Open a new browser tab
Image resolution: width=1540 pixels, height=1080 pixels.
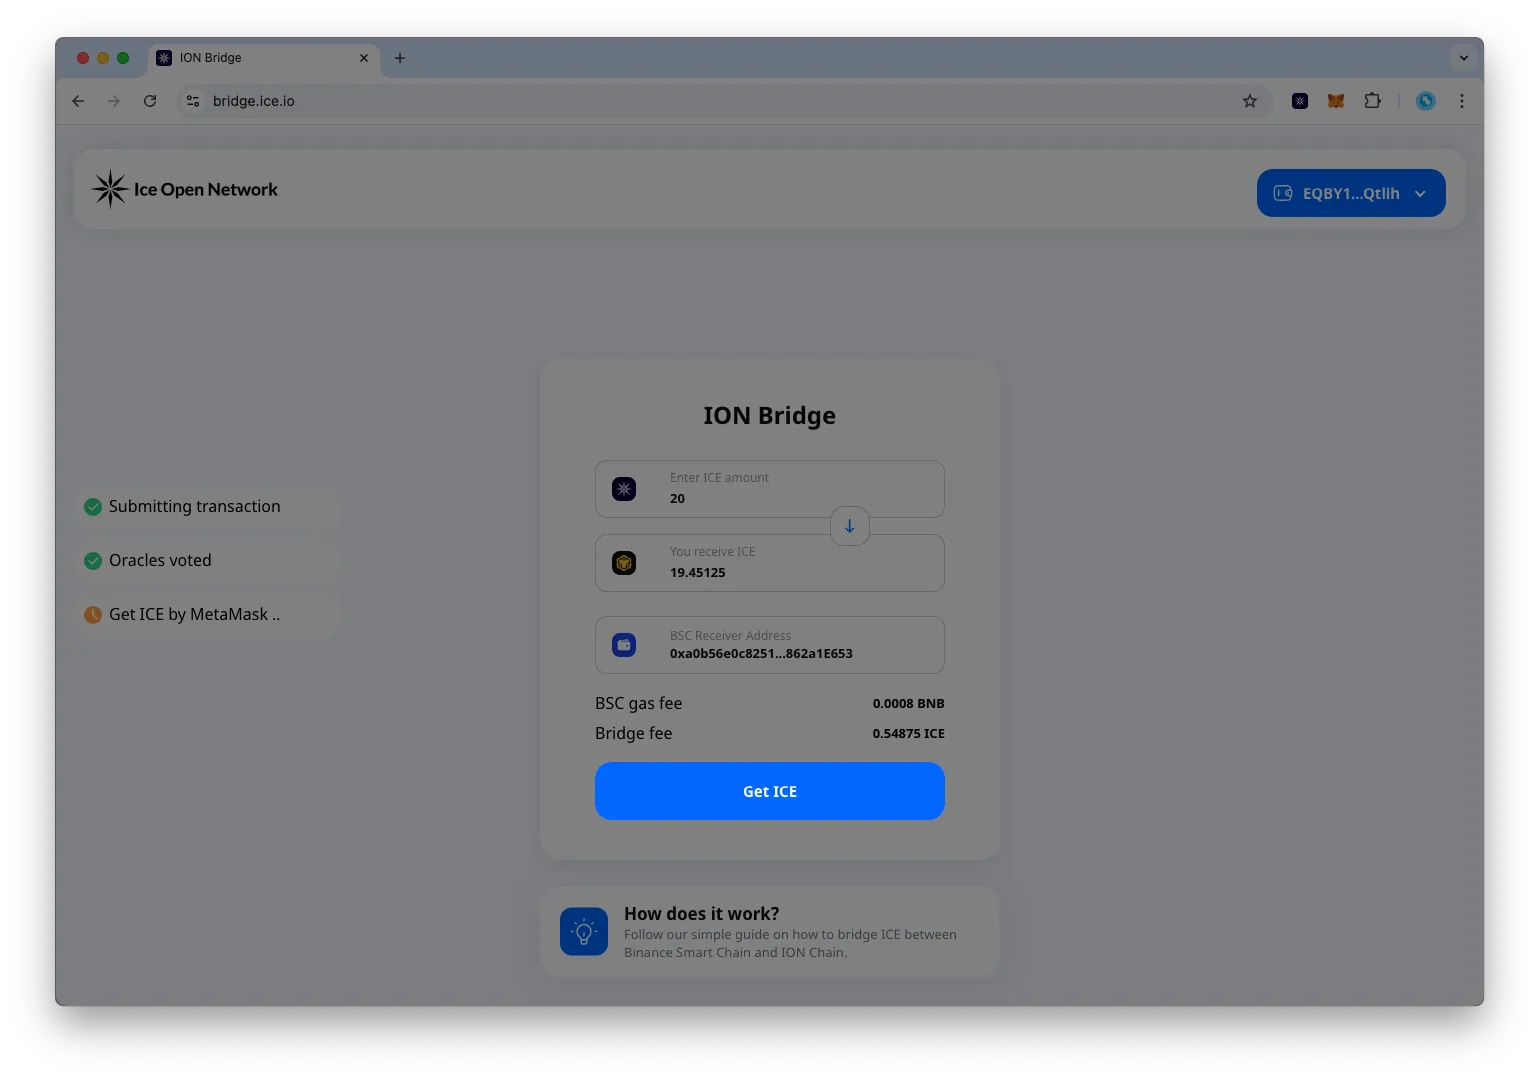pyautogui.click(x=400, y=58)
